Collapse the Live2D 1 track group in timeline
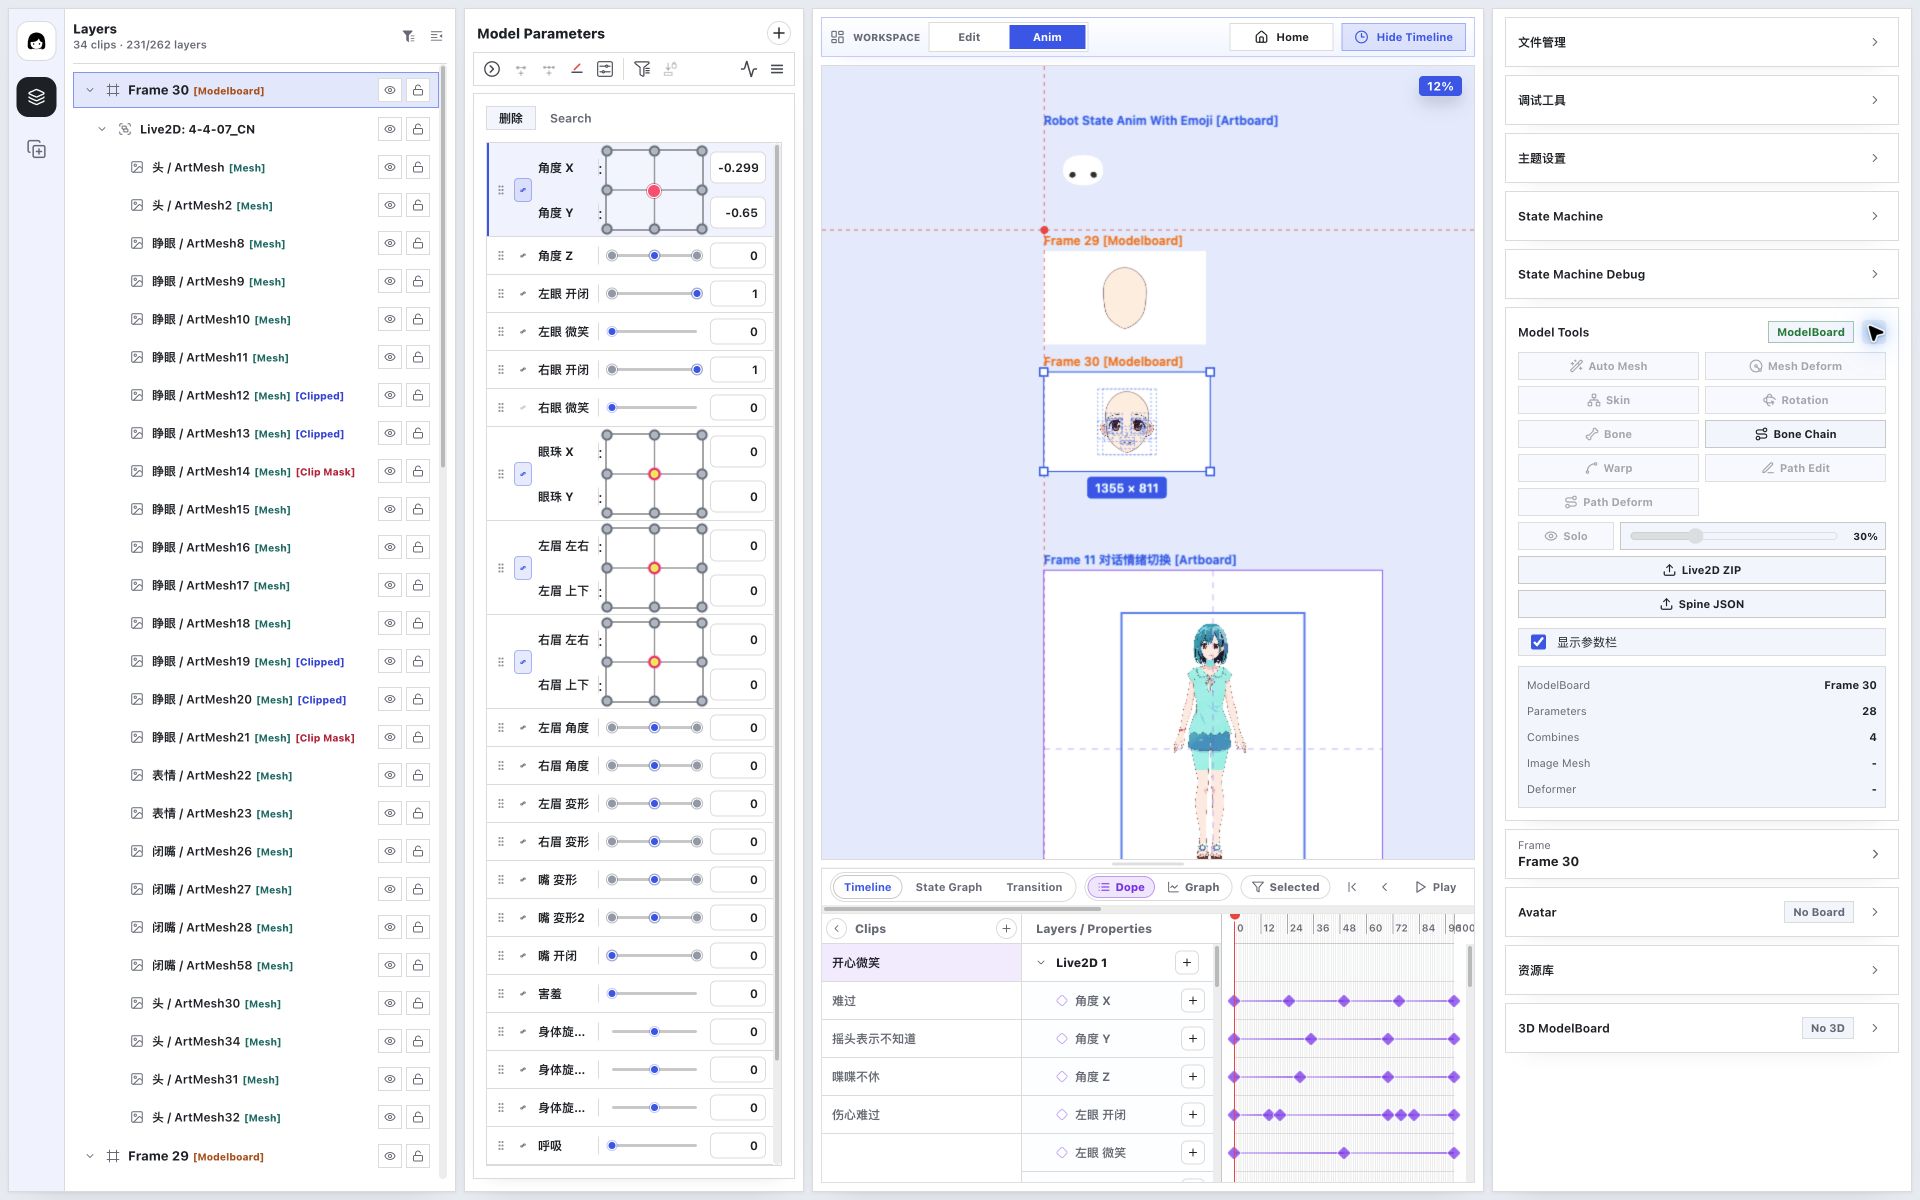Viewport: 1920px width, 1200px height. (x=1041, y=963)
